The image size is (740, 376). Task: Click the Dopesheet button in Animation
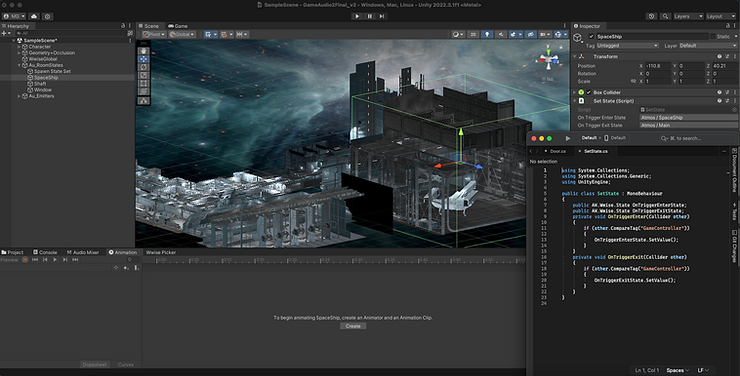coord(95,365)
